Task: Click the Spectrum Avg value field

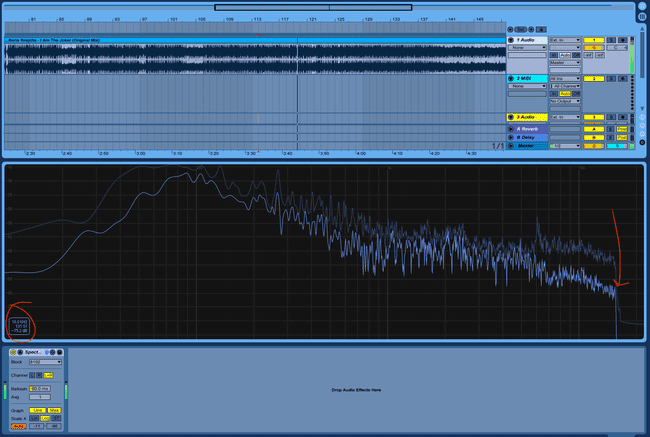Action: point(40,397)
